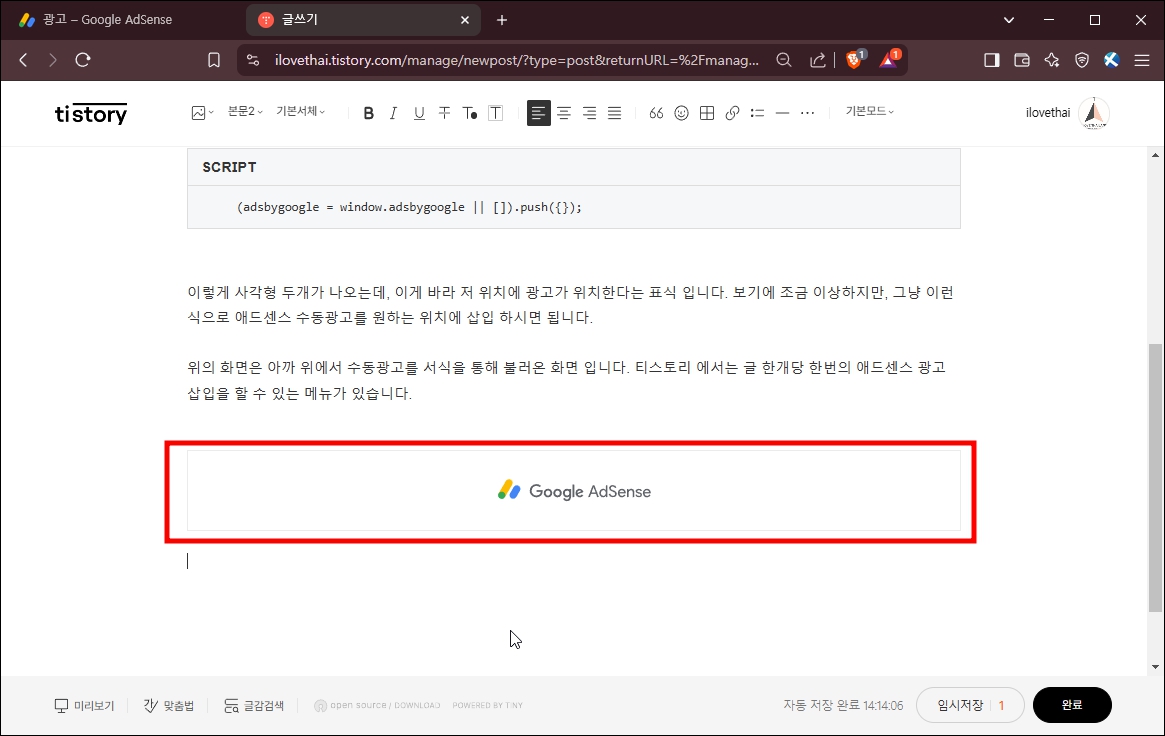Click the 완료 publish button

click(1072, 705)
